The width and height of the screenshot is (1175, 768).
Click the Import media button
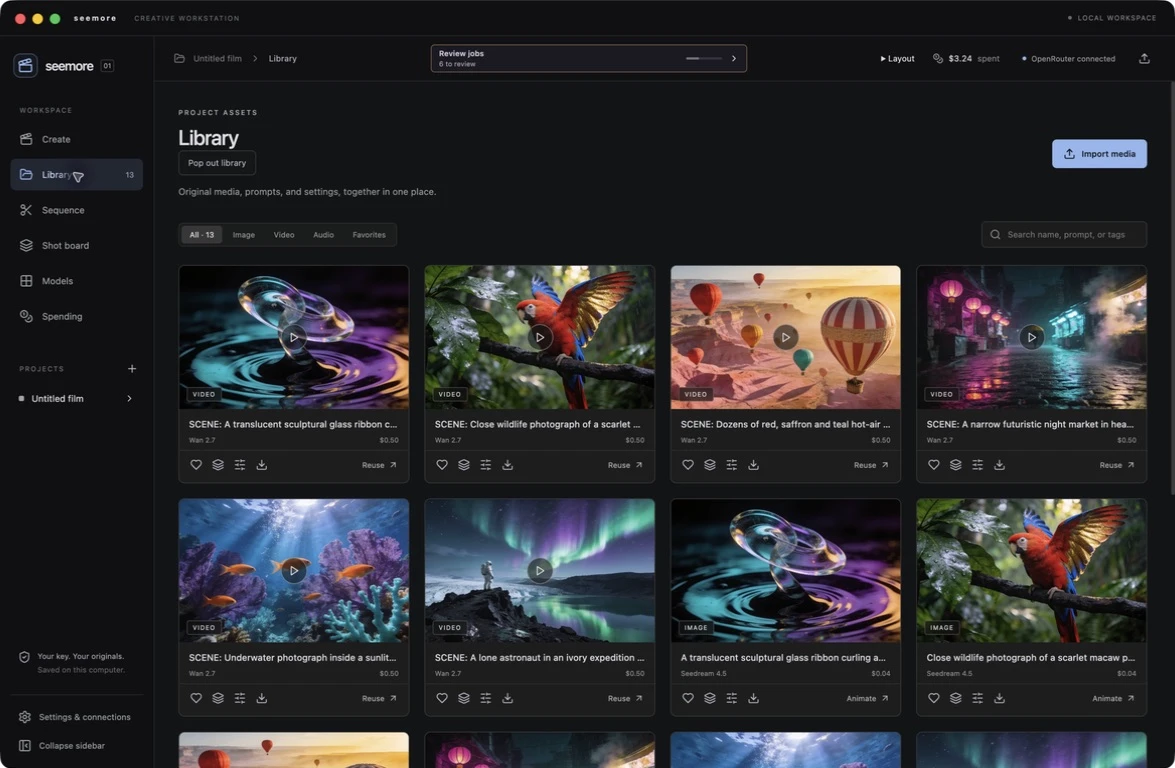click(1099, 154)
